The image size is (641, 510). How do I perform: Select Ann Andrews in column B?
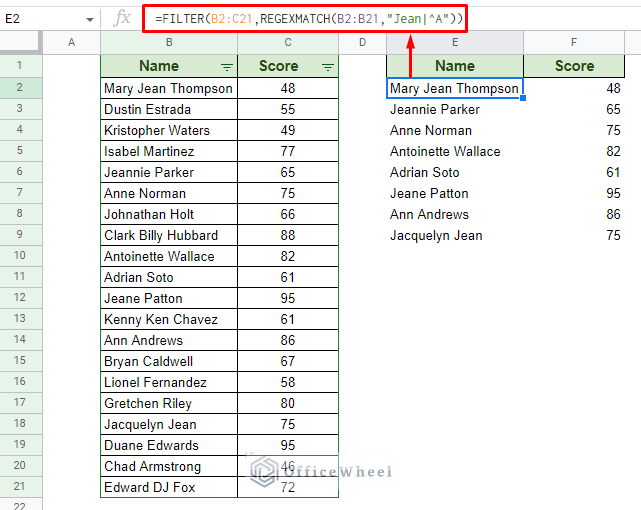169,340
